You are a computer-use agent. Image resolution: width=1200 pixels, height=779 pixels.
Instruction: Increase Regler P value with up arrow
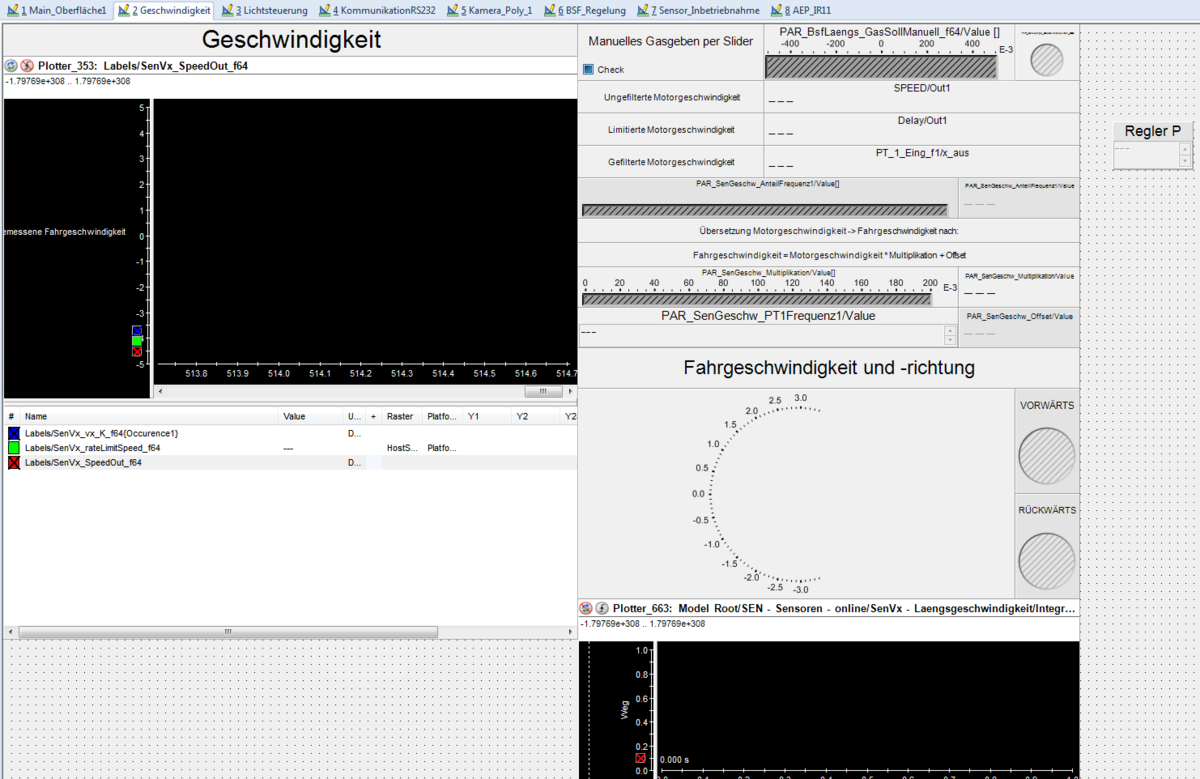(x=1185, y=149)
